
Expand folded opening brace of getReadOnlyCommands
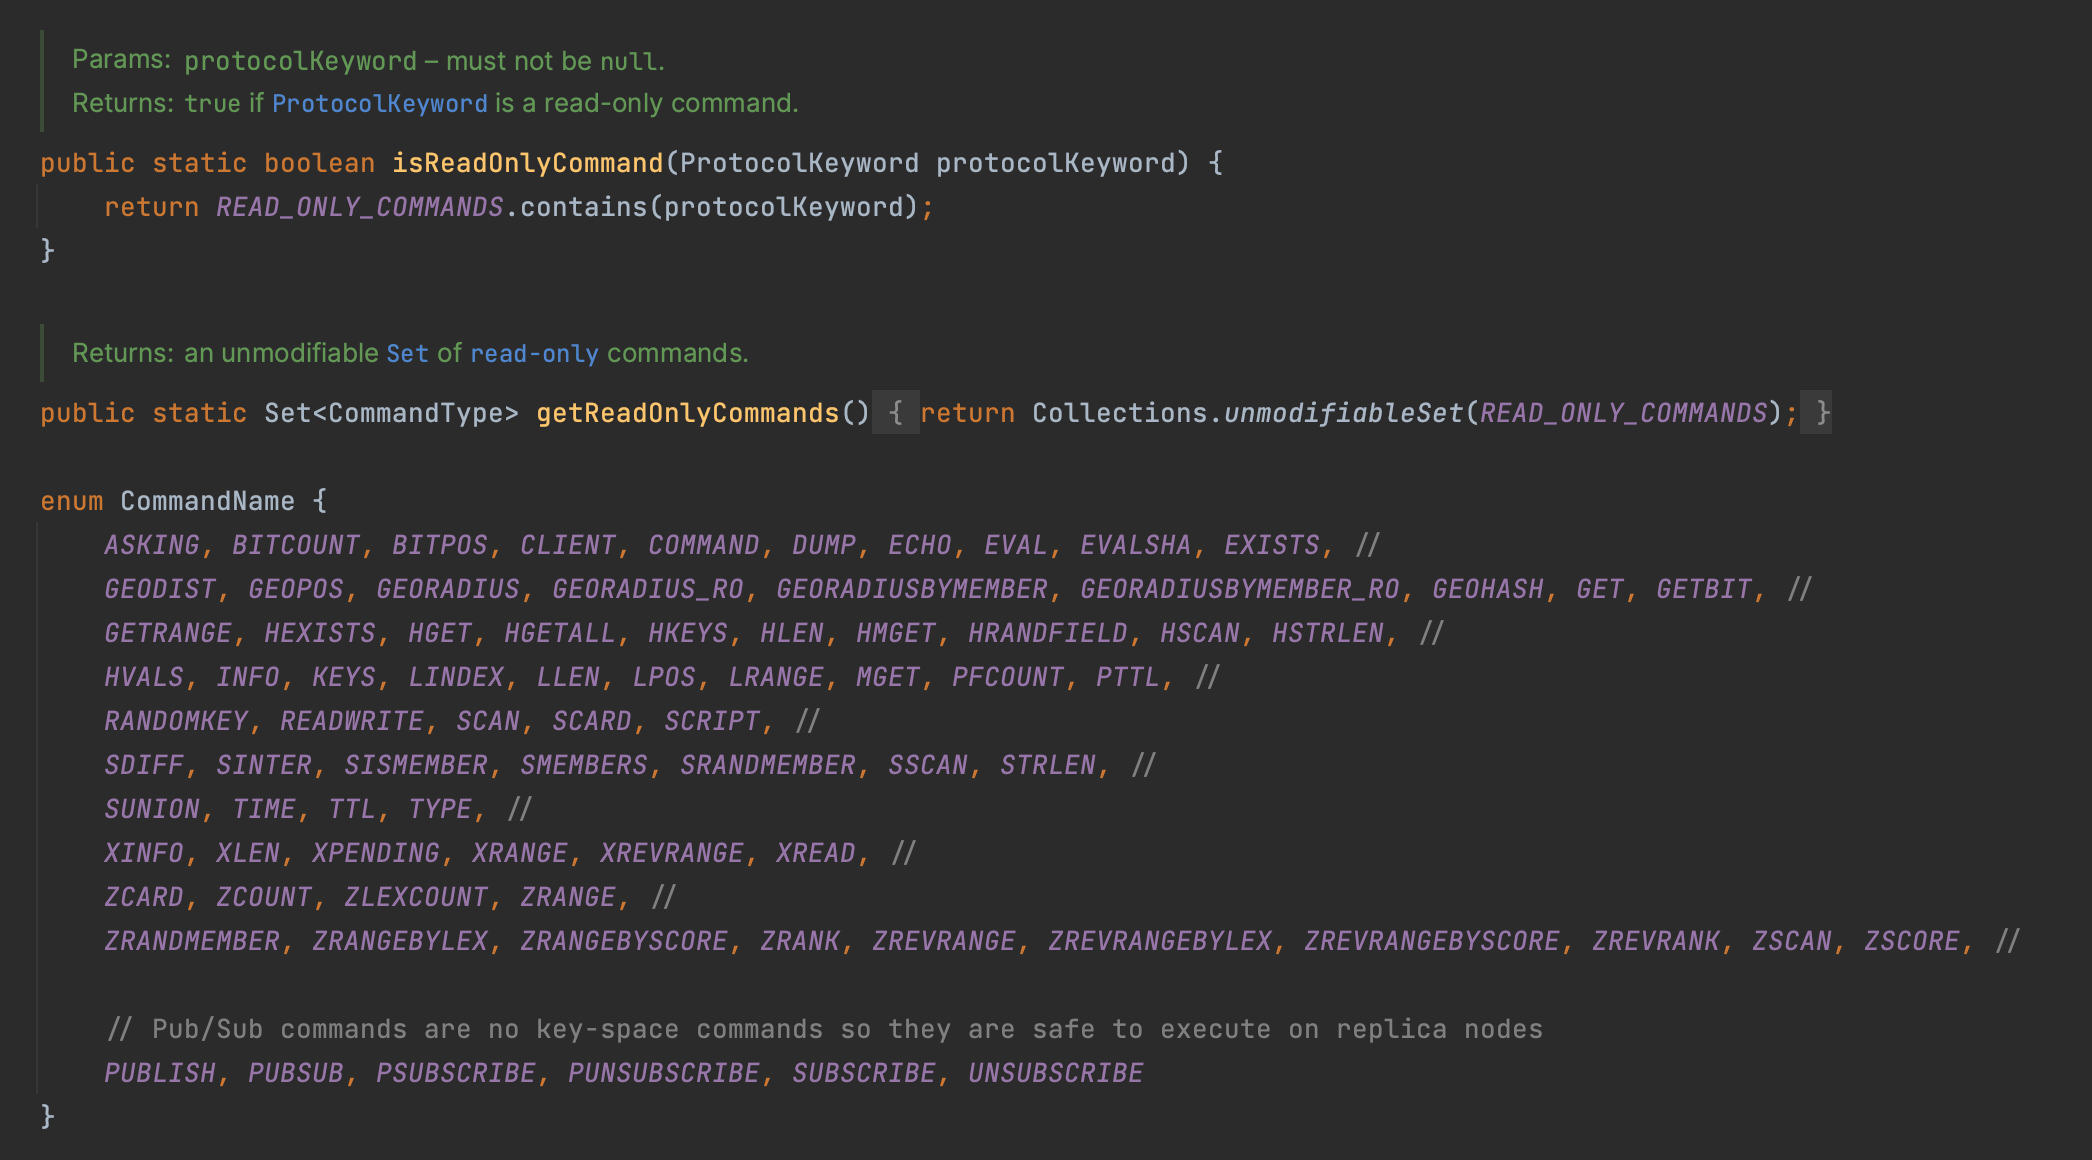pos(895,413)
